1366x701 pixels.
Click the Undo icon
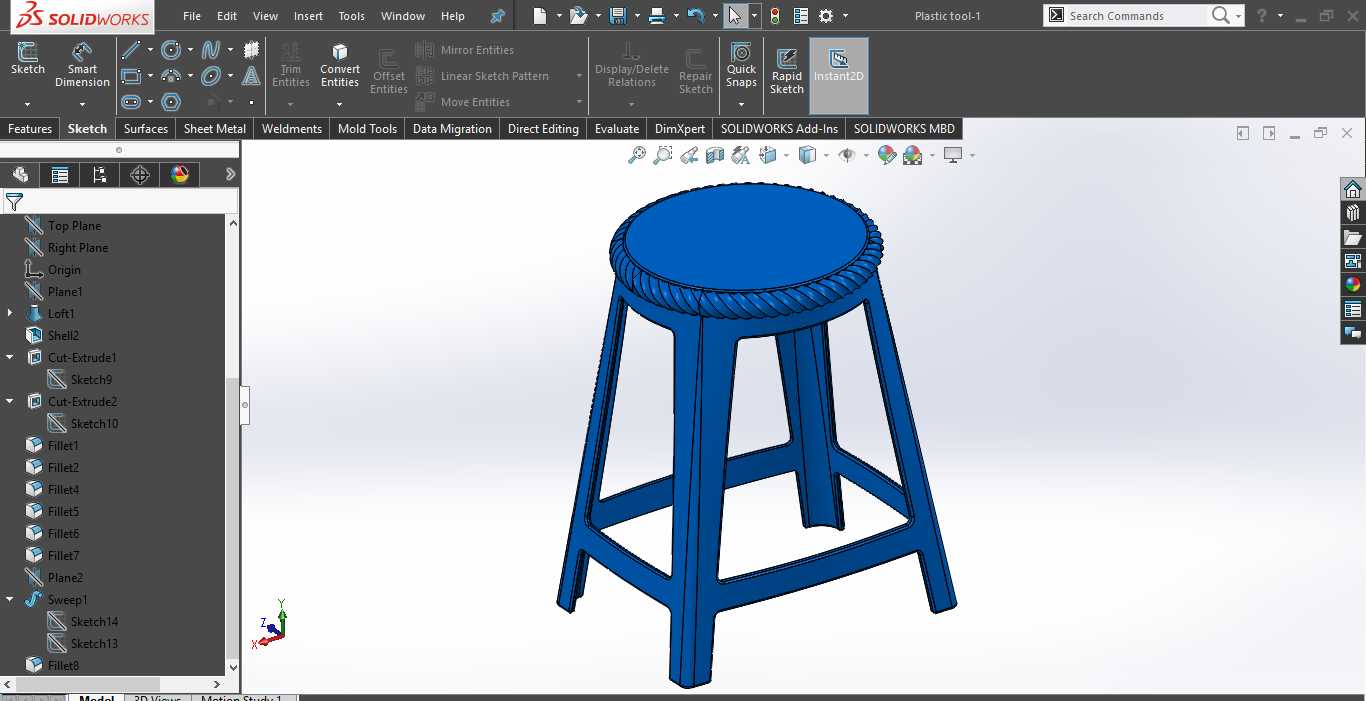point(696,16)
